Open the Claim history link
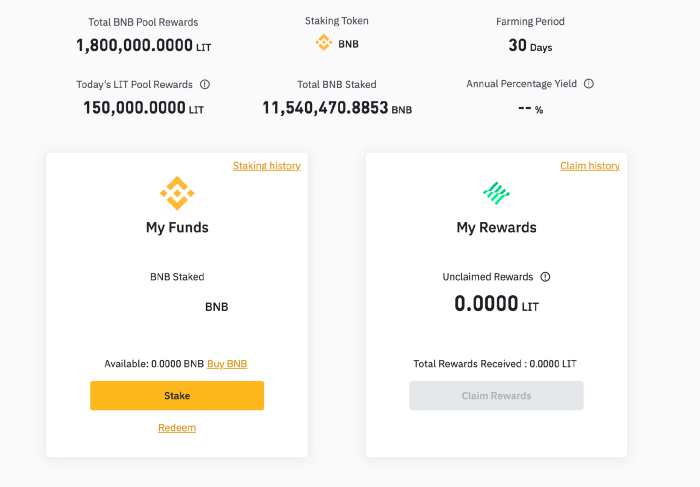The width and height of the screenshot is (700, 487). tap(590, 166)
